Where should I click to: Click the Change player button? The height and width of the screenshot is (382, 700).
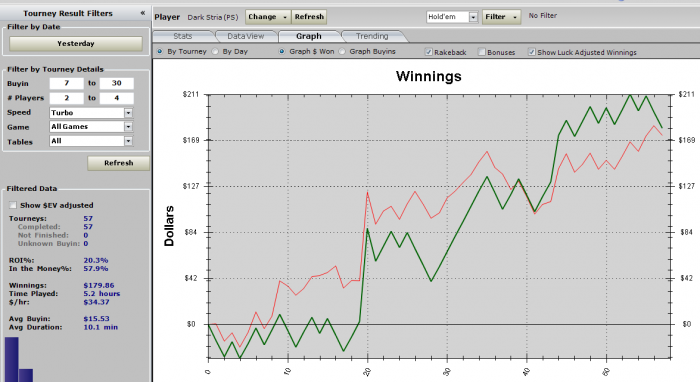[x=268, y=17]
